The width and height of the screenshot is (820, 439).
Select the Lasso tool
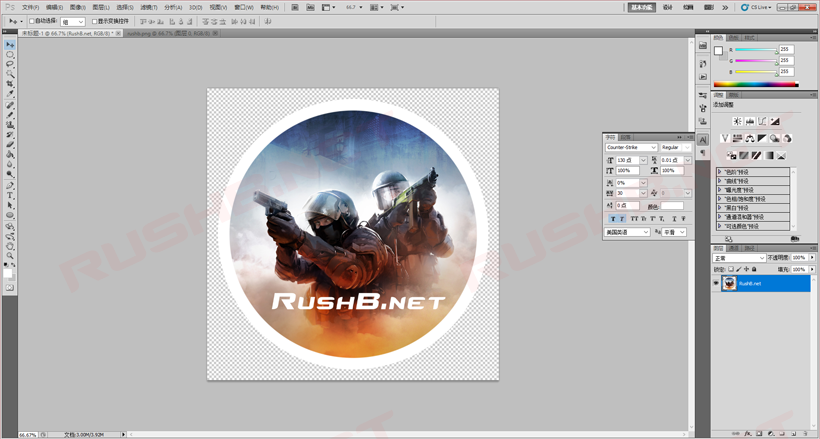point(10,65)
